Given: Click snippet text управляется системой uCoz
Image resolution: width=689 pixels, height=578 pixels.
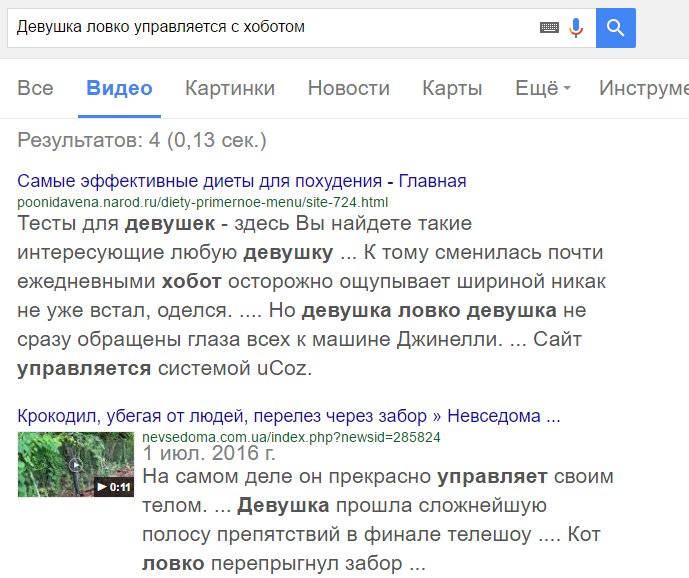Looking at the screenshot, I should click(164, 368).
